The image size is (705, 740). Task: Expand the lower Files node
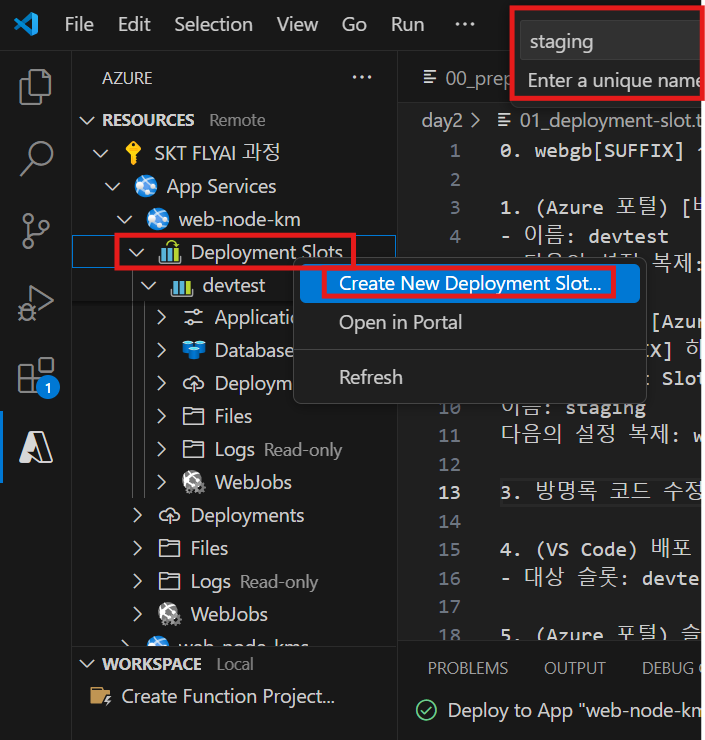[137, 548]
